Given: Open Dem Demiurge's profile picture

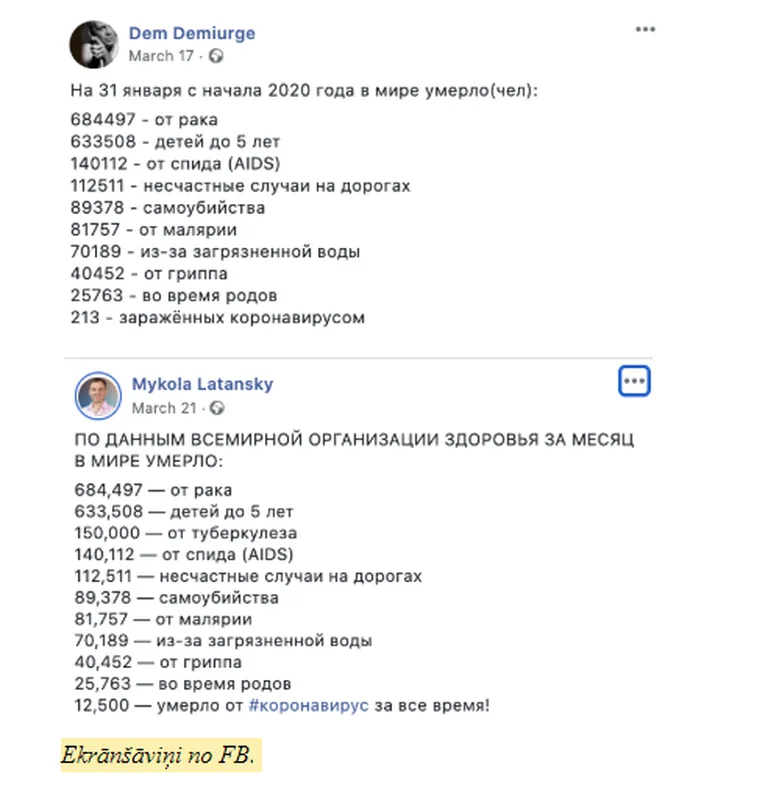Looking at the screenshot, I should coord(94,44).
